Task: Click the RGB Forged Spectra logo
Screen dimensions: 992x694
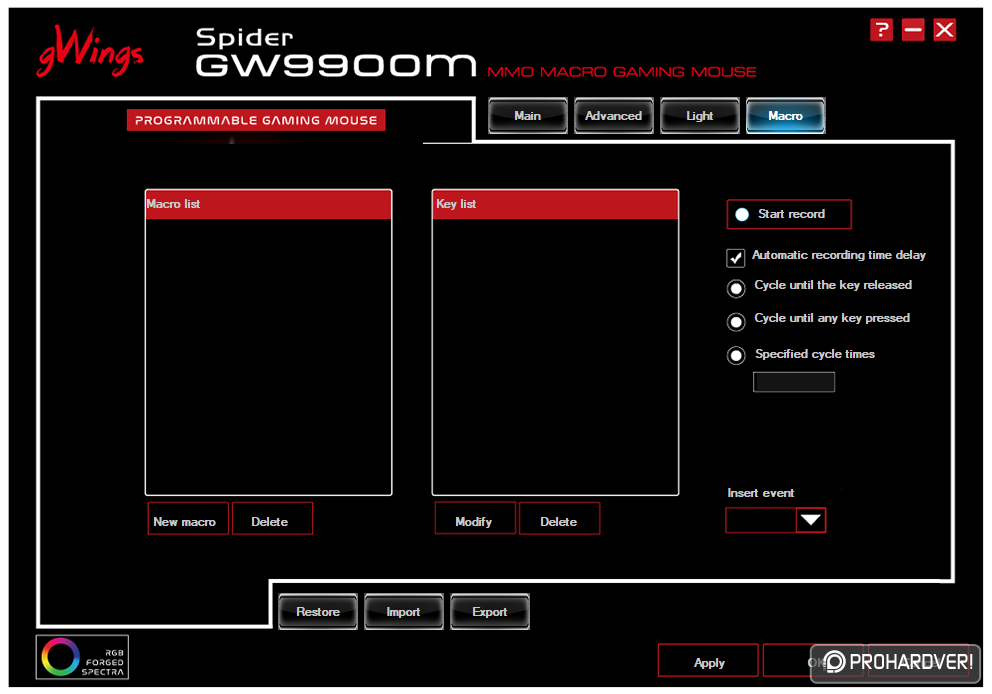Action: [82, 657]
